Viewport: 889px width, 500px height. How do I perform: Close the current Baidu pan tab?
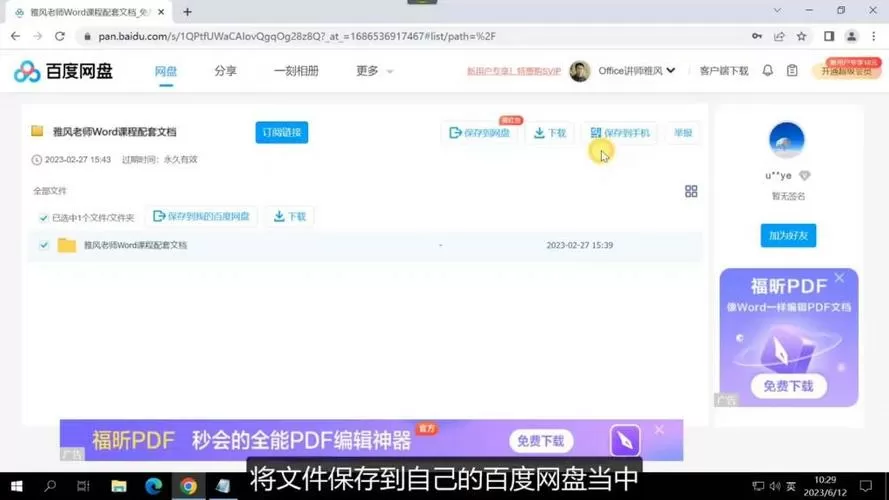[x=161, y=12]
